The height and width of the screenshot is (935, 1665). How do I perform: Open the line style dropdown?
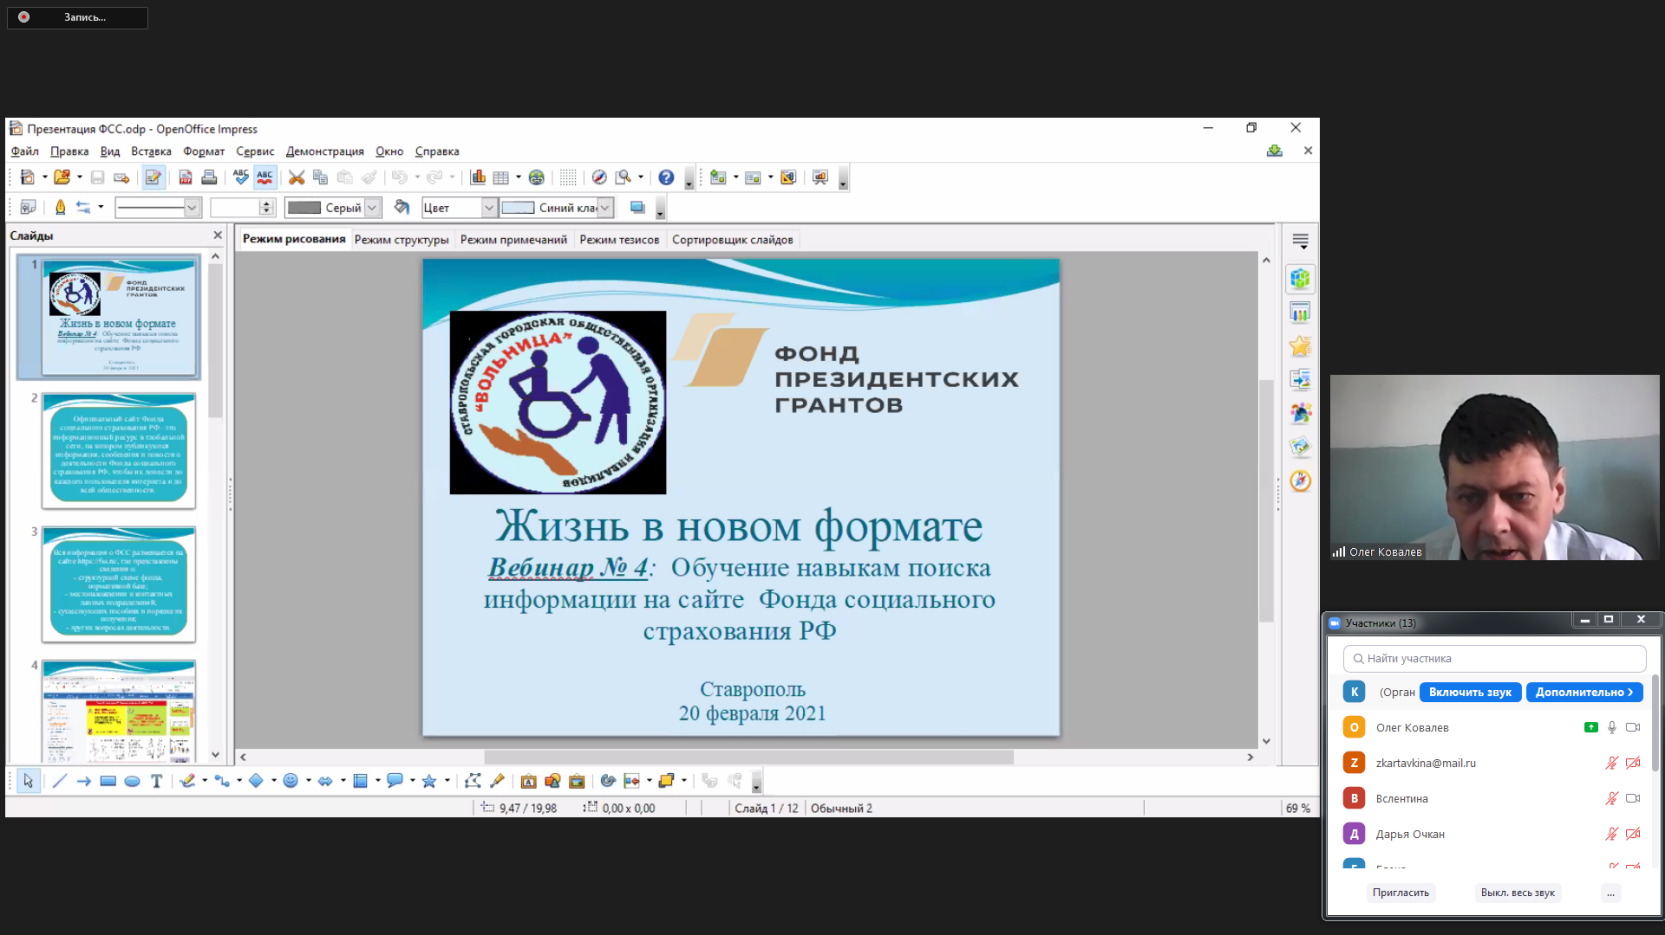point(192,208)
